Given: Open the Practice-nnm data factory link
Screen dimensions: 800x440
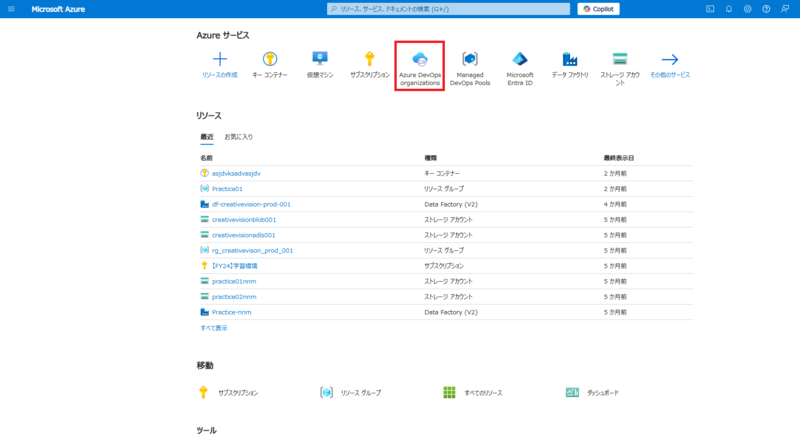Looking at the screenshot, I should click(x=232, y=312).
